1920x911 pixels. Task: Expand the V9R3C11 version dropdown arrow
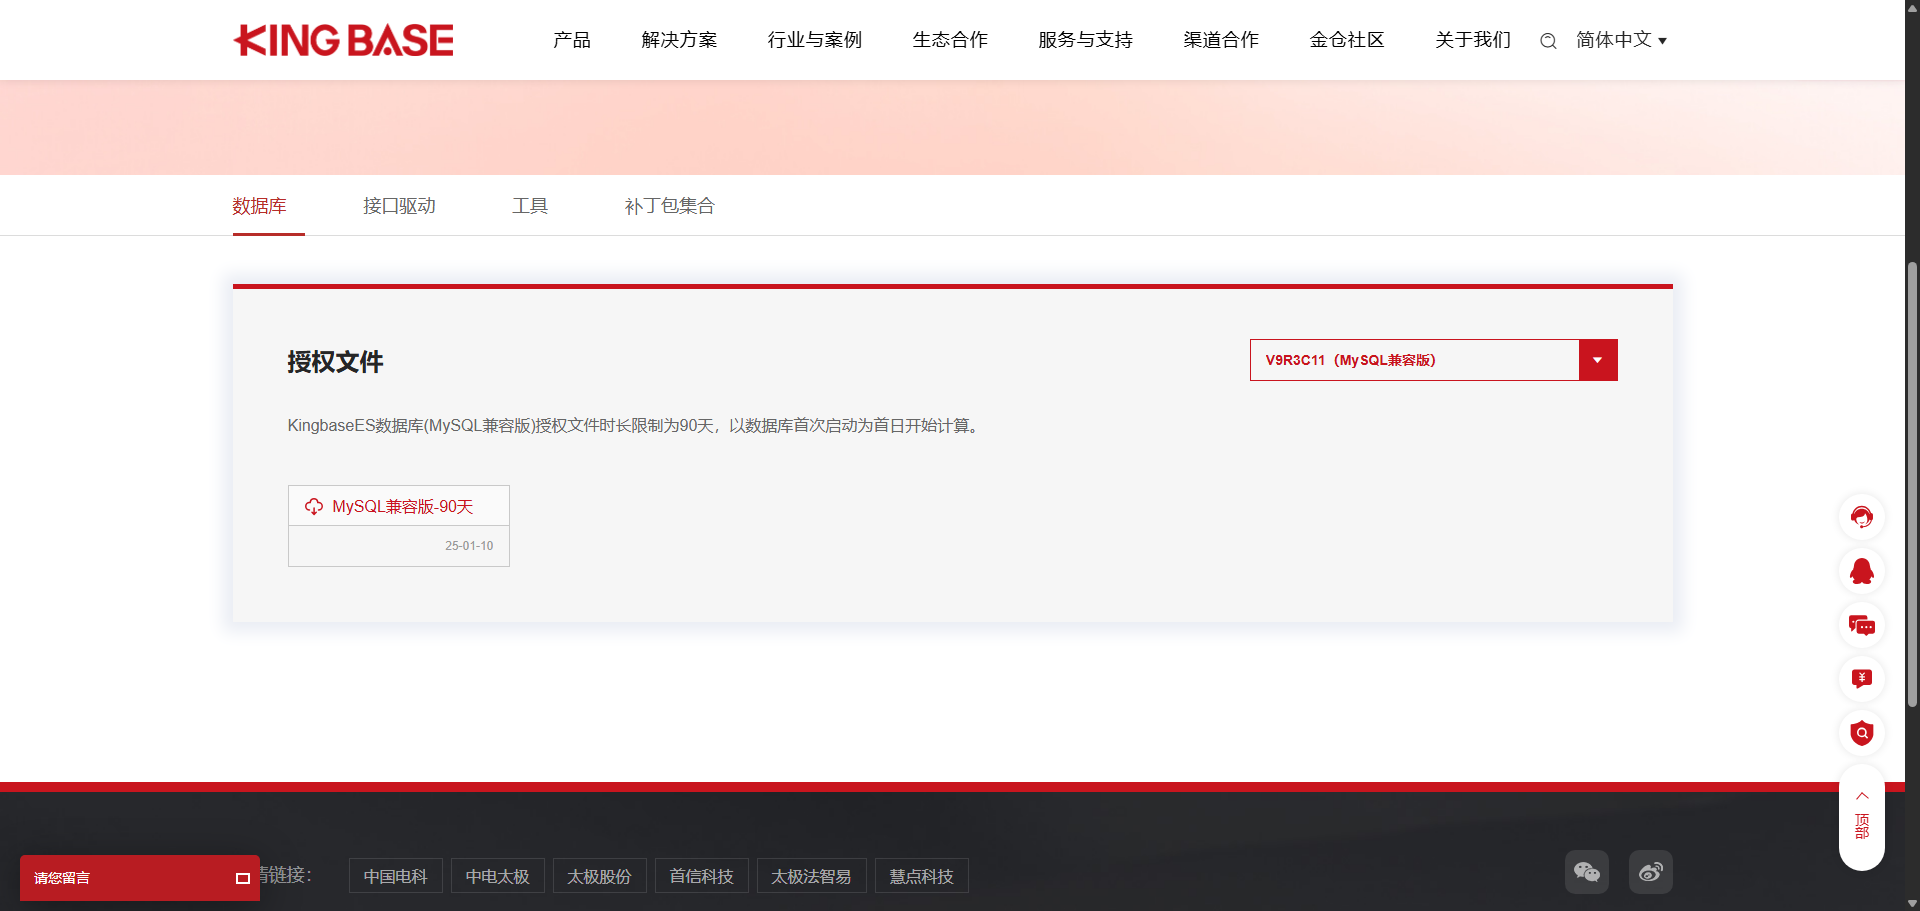tap(1598, 360)
